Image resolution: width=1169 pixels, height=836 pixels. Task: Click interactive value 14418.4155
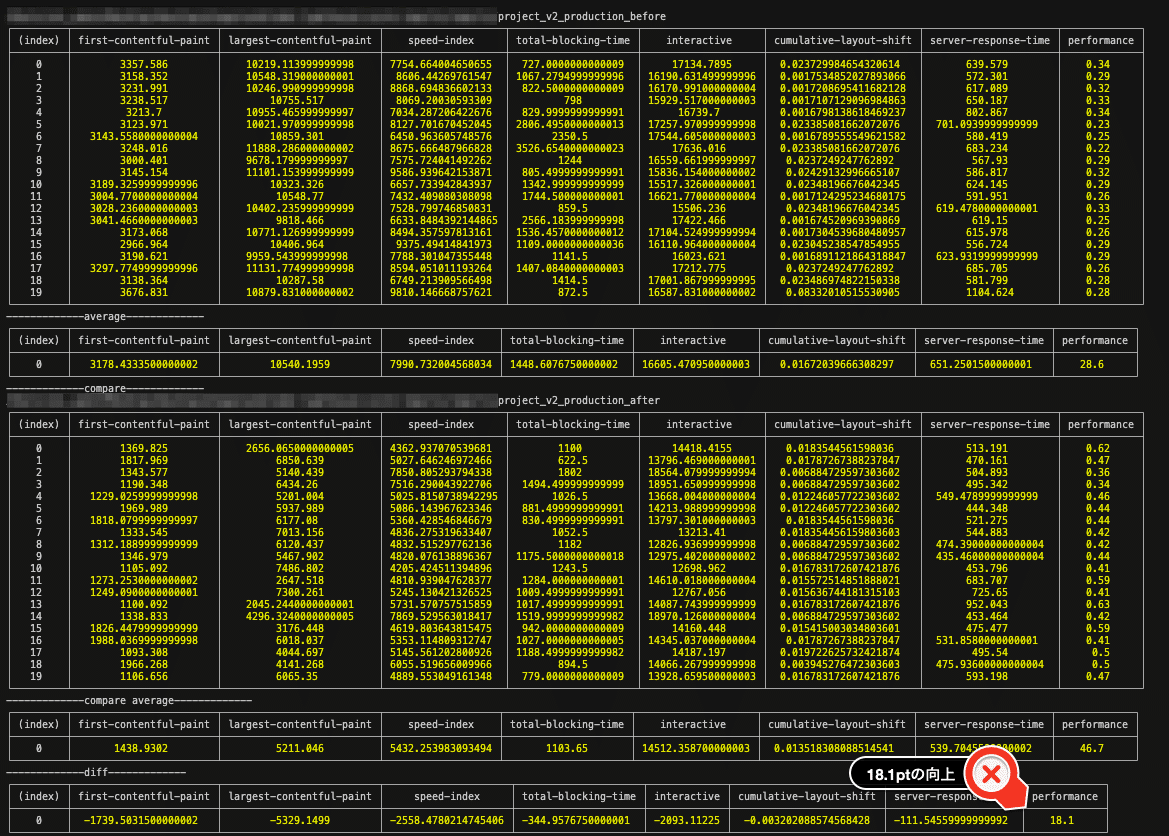tap(702, 448)
